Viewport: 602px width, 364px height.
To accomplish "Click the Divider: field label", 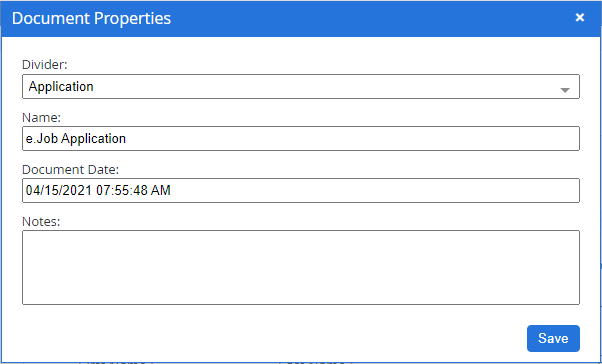I will tap(45, 65).
